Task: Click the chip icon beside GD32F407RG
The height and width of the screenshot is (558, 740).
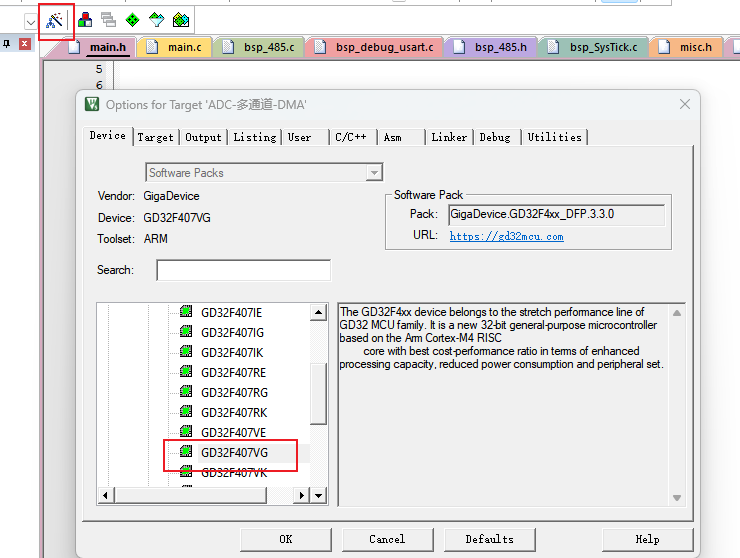Action: (x=186, y=391)
